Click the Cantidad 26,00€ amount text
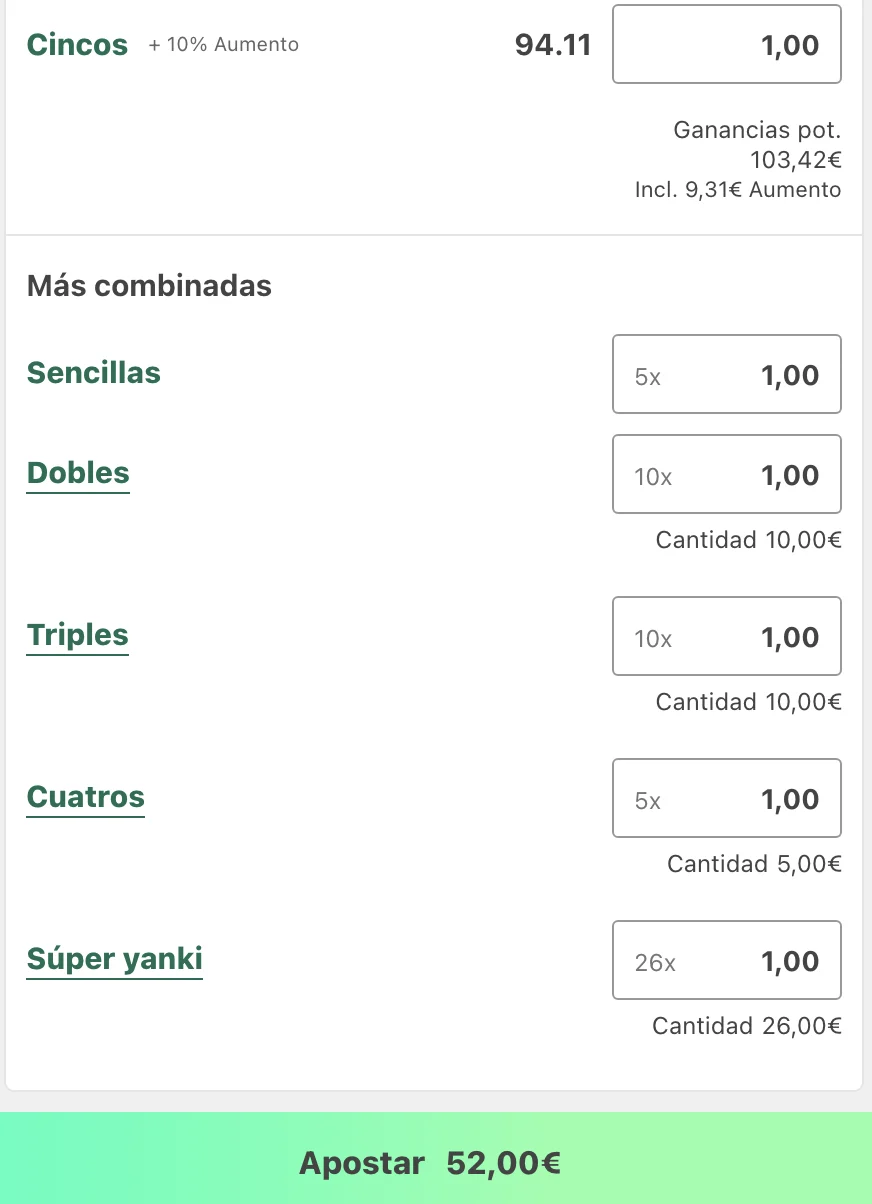872x1204 pixels. coord(746,1026)
